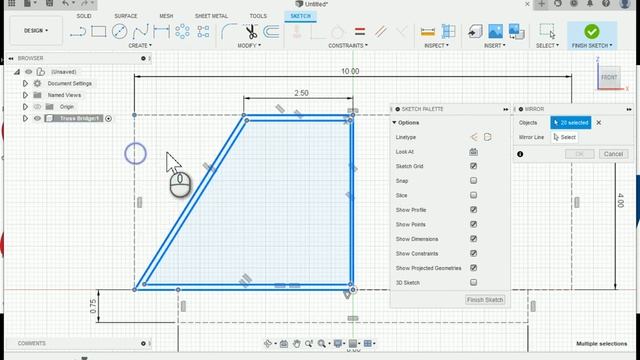640x360 pixels.
Task: Activate the Trim scissors tool
Action: 251,31
